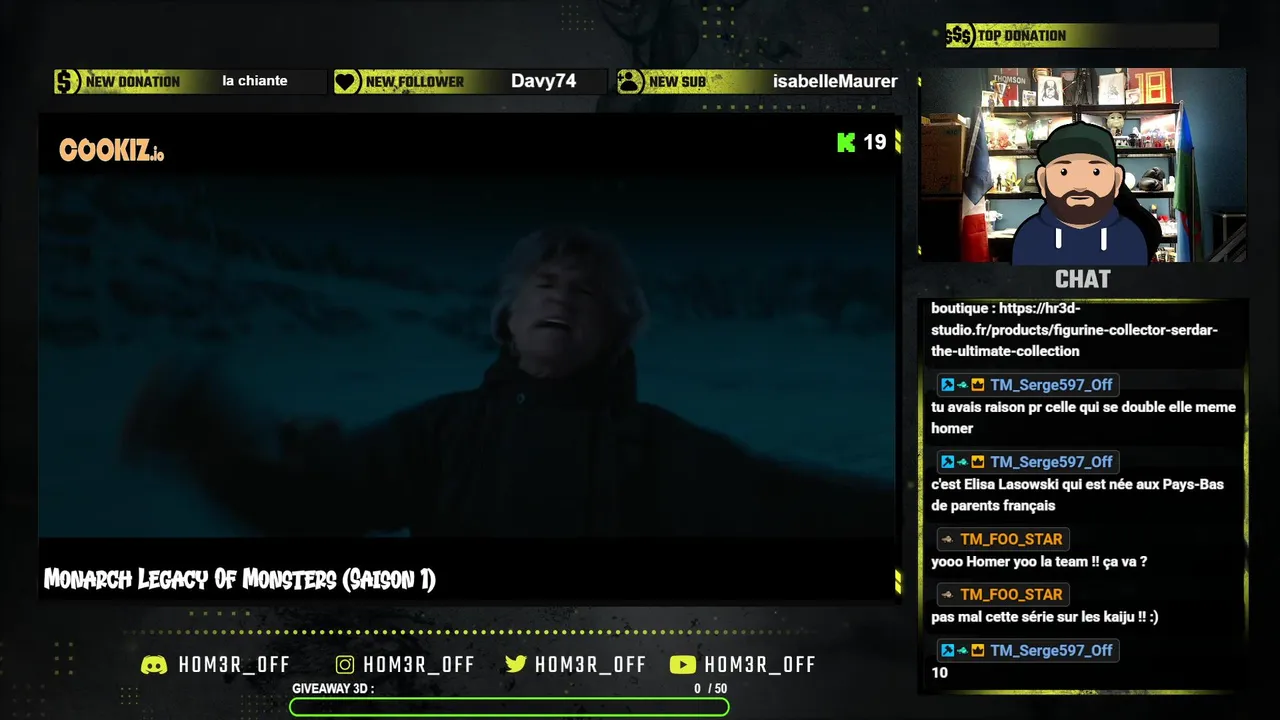Click the New Sub label
Viewport: 1280px width, 720px height.
point(677,82)
